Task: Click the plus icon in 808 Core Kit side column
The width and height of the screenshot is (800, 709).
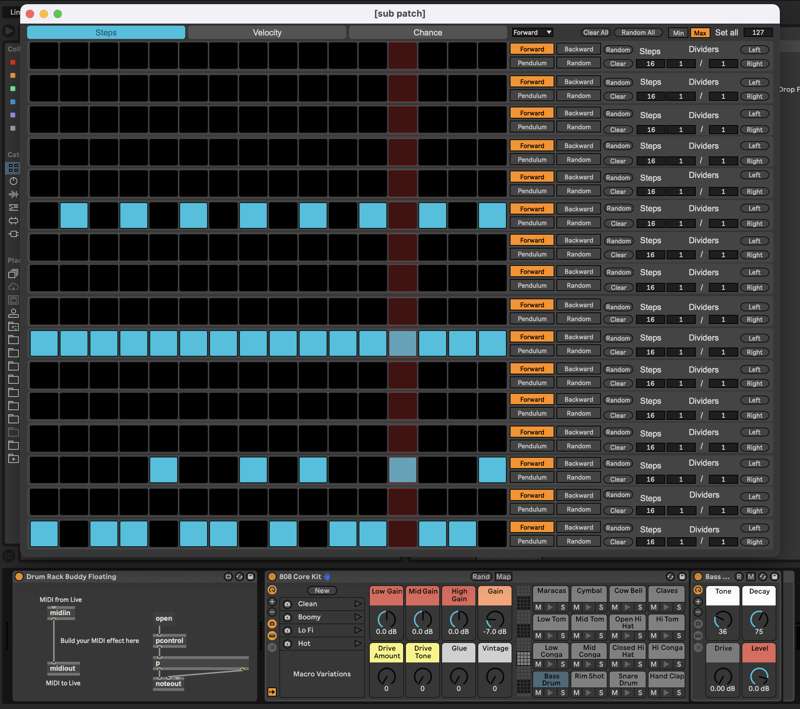Action: [272, 601]
